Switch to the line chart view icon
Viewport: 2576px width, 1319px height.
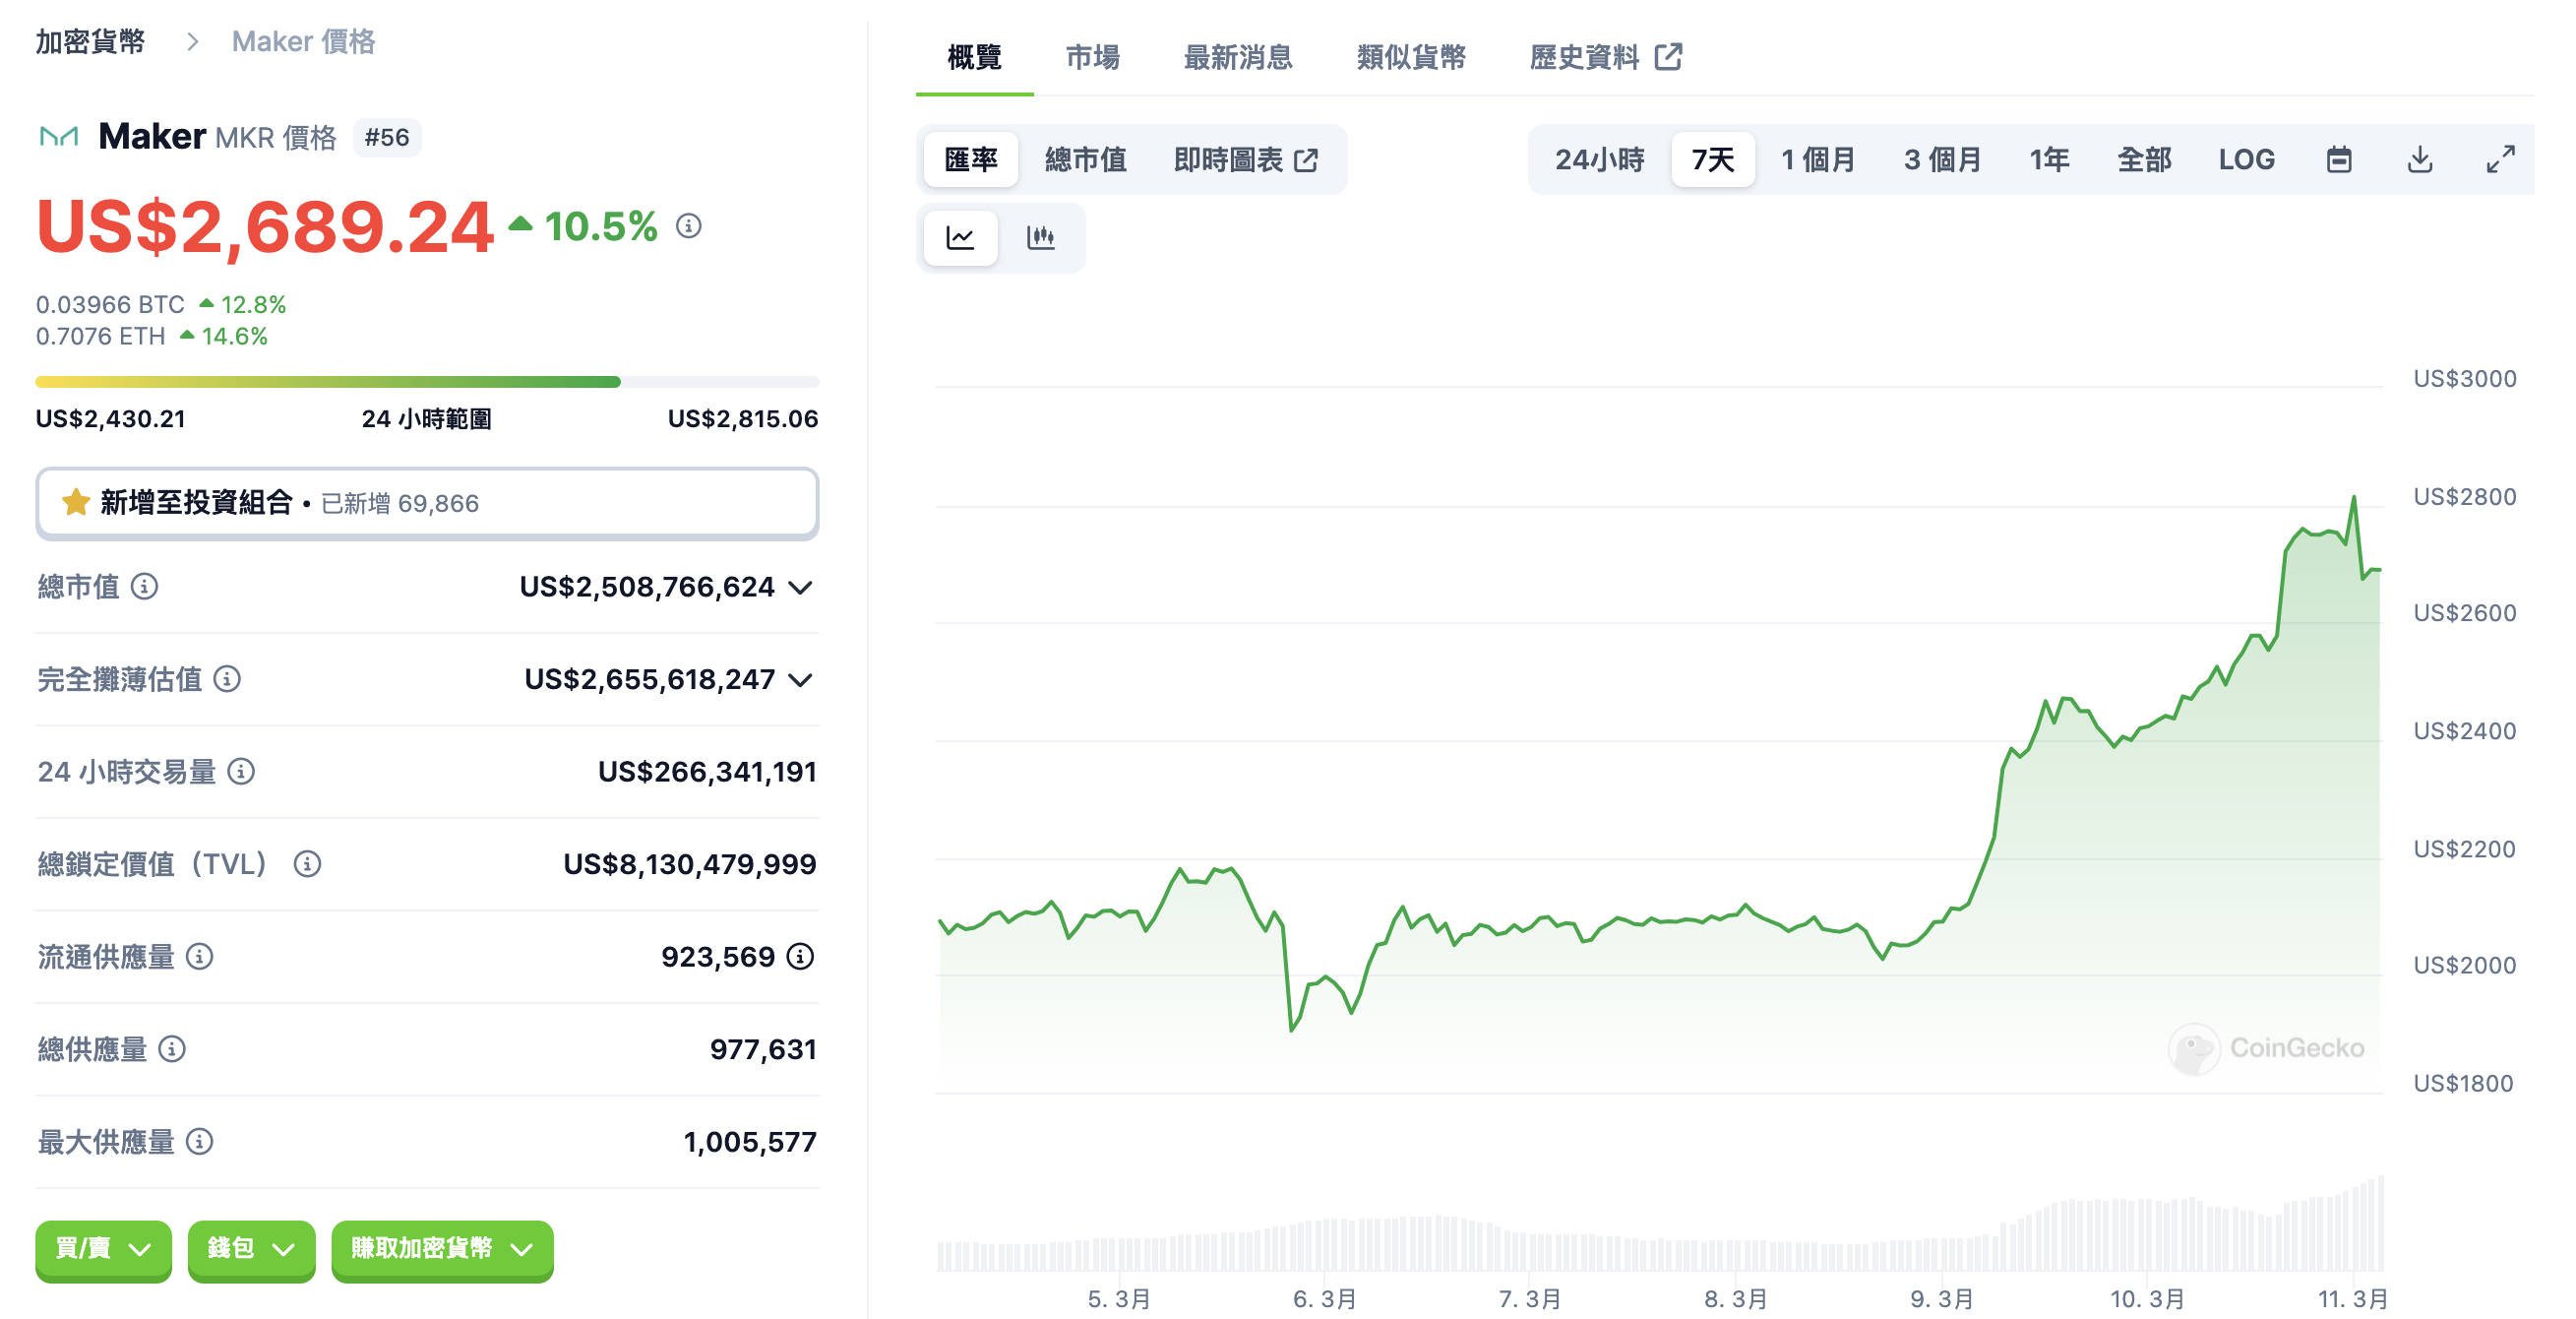[x=959, y=238]
